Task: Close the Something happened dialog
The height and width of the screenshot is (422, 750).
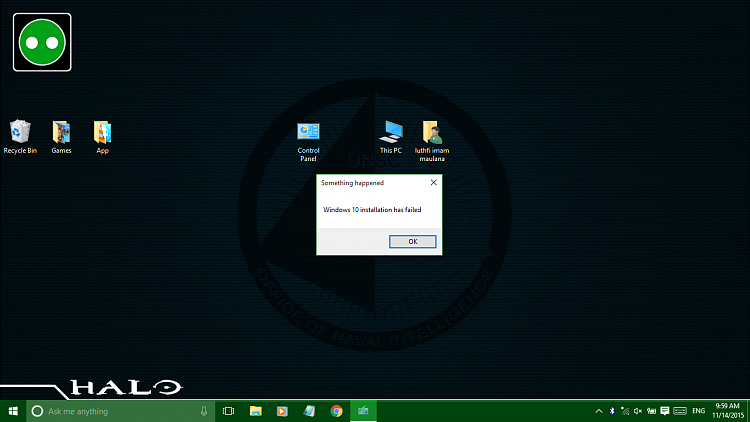Action: [x=433, y=182]
